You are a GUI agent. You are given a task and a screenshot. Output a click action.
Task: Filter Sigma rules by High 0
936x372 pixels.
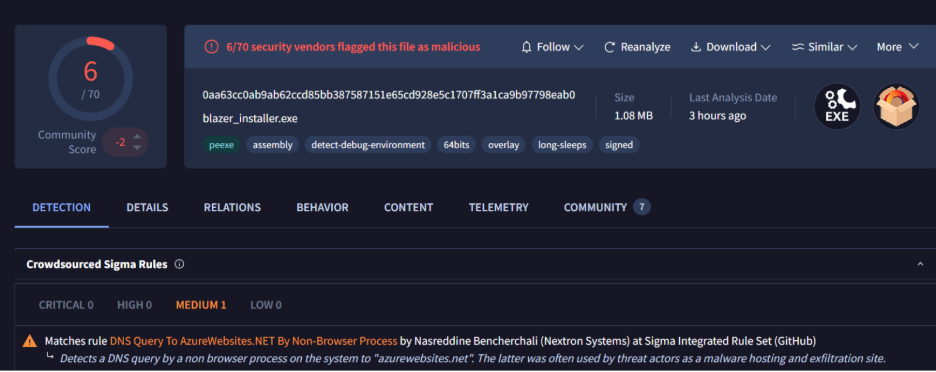pyautogui.click(x=134, y=305)
